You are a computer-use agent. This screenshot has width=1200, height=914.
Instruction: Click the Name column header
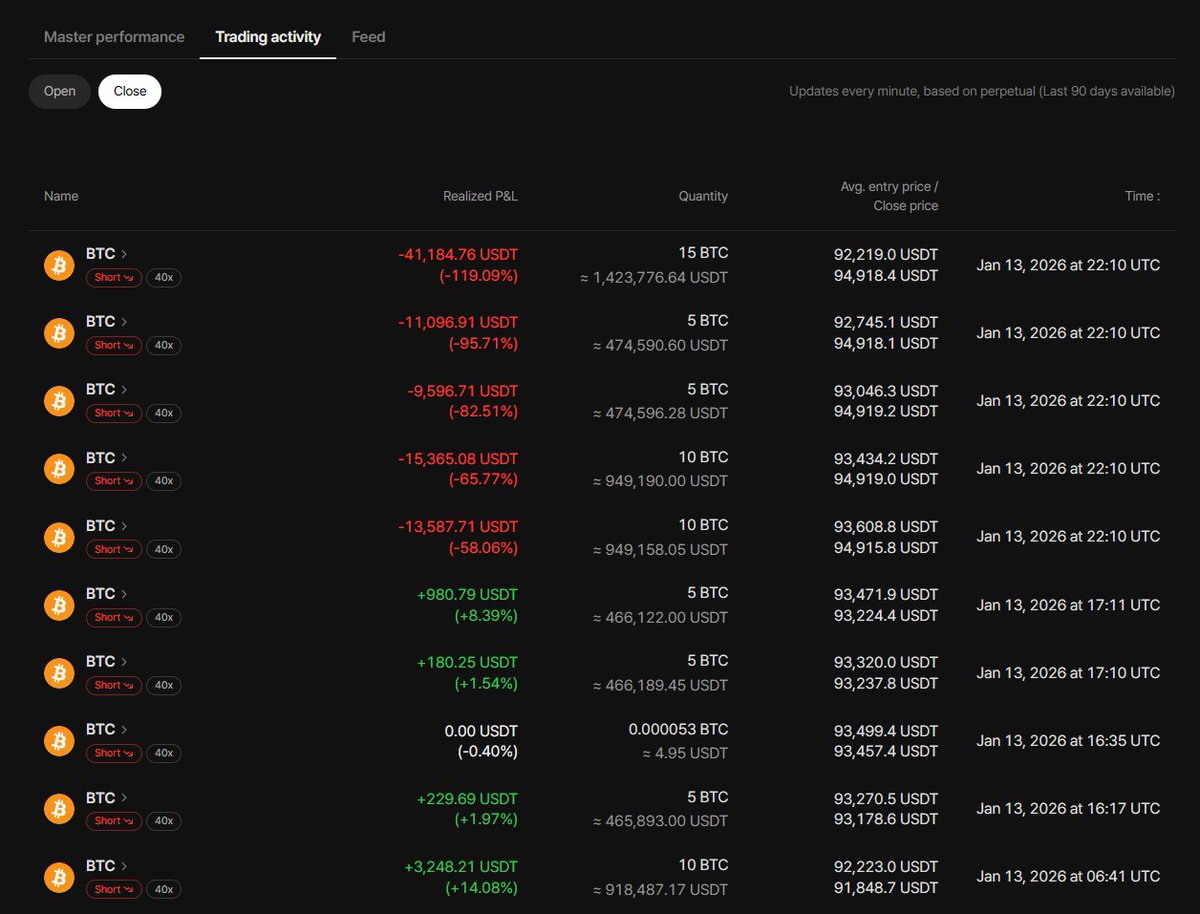coord(61,196)
